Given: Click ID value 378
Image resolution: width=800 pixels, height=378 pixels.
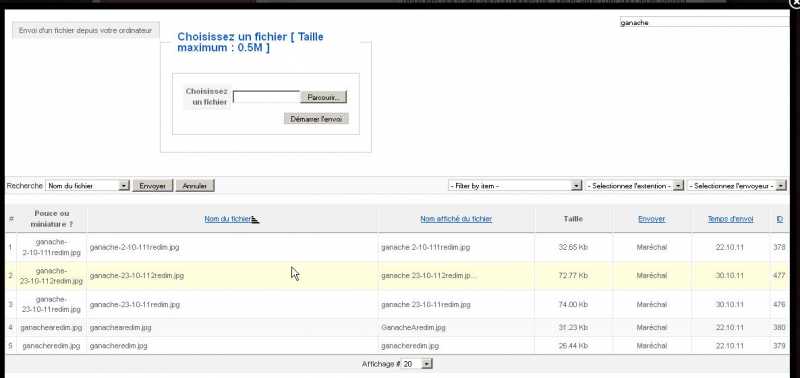Looking at the screenshot, I should (x=779, y=247).
